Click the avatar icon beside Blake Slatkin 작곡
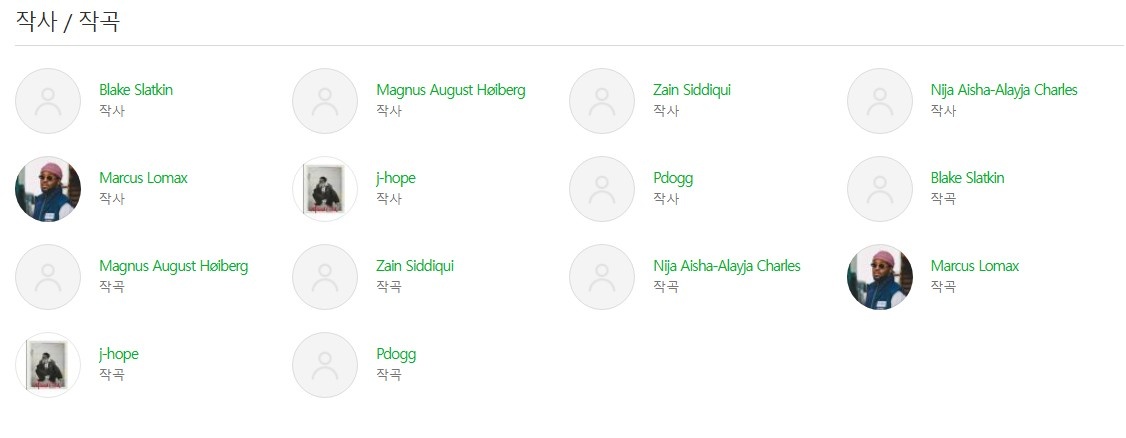The height and width of the screenshot is (438, 1126). tap(880, 189)
